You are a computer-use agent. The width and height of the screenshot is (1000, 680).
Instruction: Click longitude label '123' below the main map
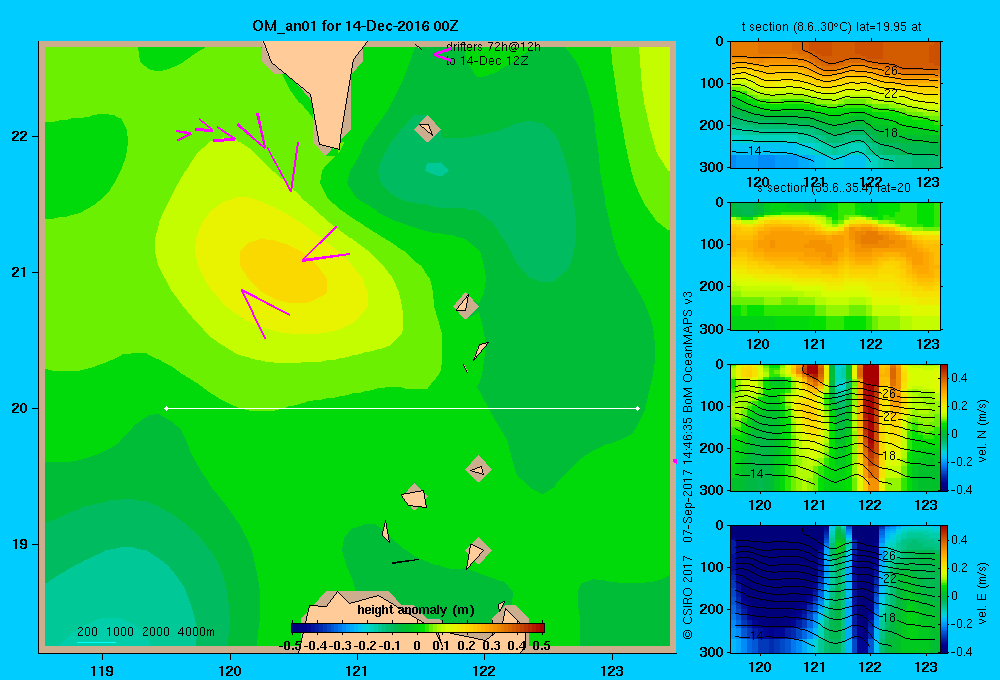(612, 670)
